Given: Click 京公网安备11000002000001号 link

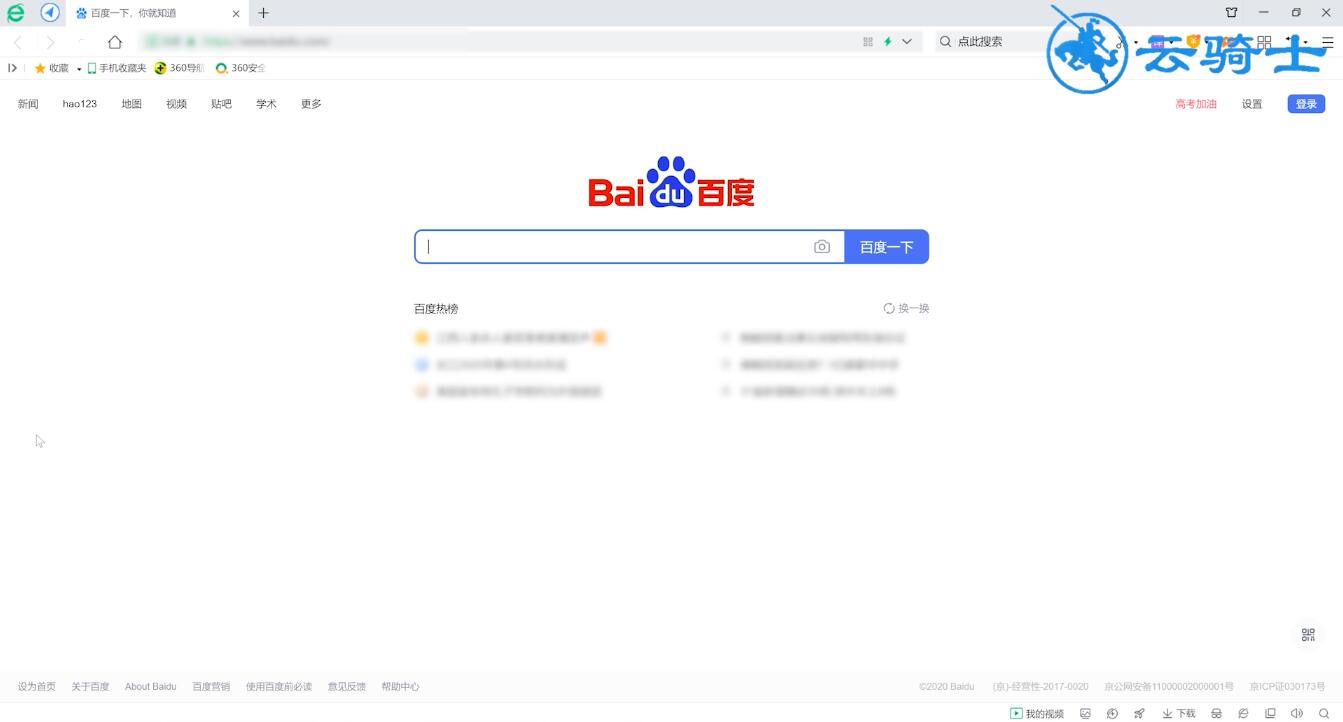Looking at the screenshot, I should 1169,687.
